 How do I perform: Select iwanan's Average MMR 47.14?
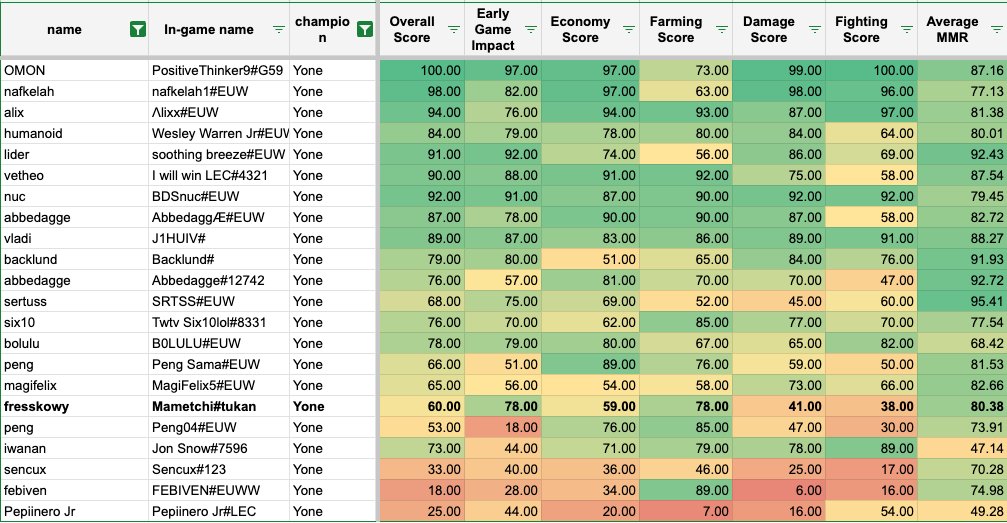tap(962, 448)
